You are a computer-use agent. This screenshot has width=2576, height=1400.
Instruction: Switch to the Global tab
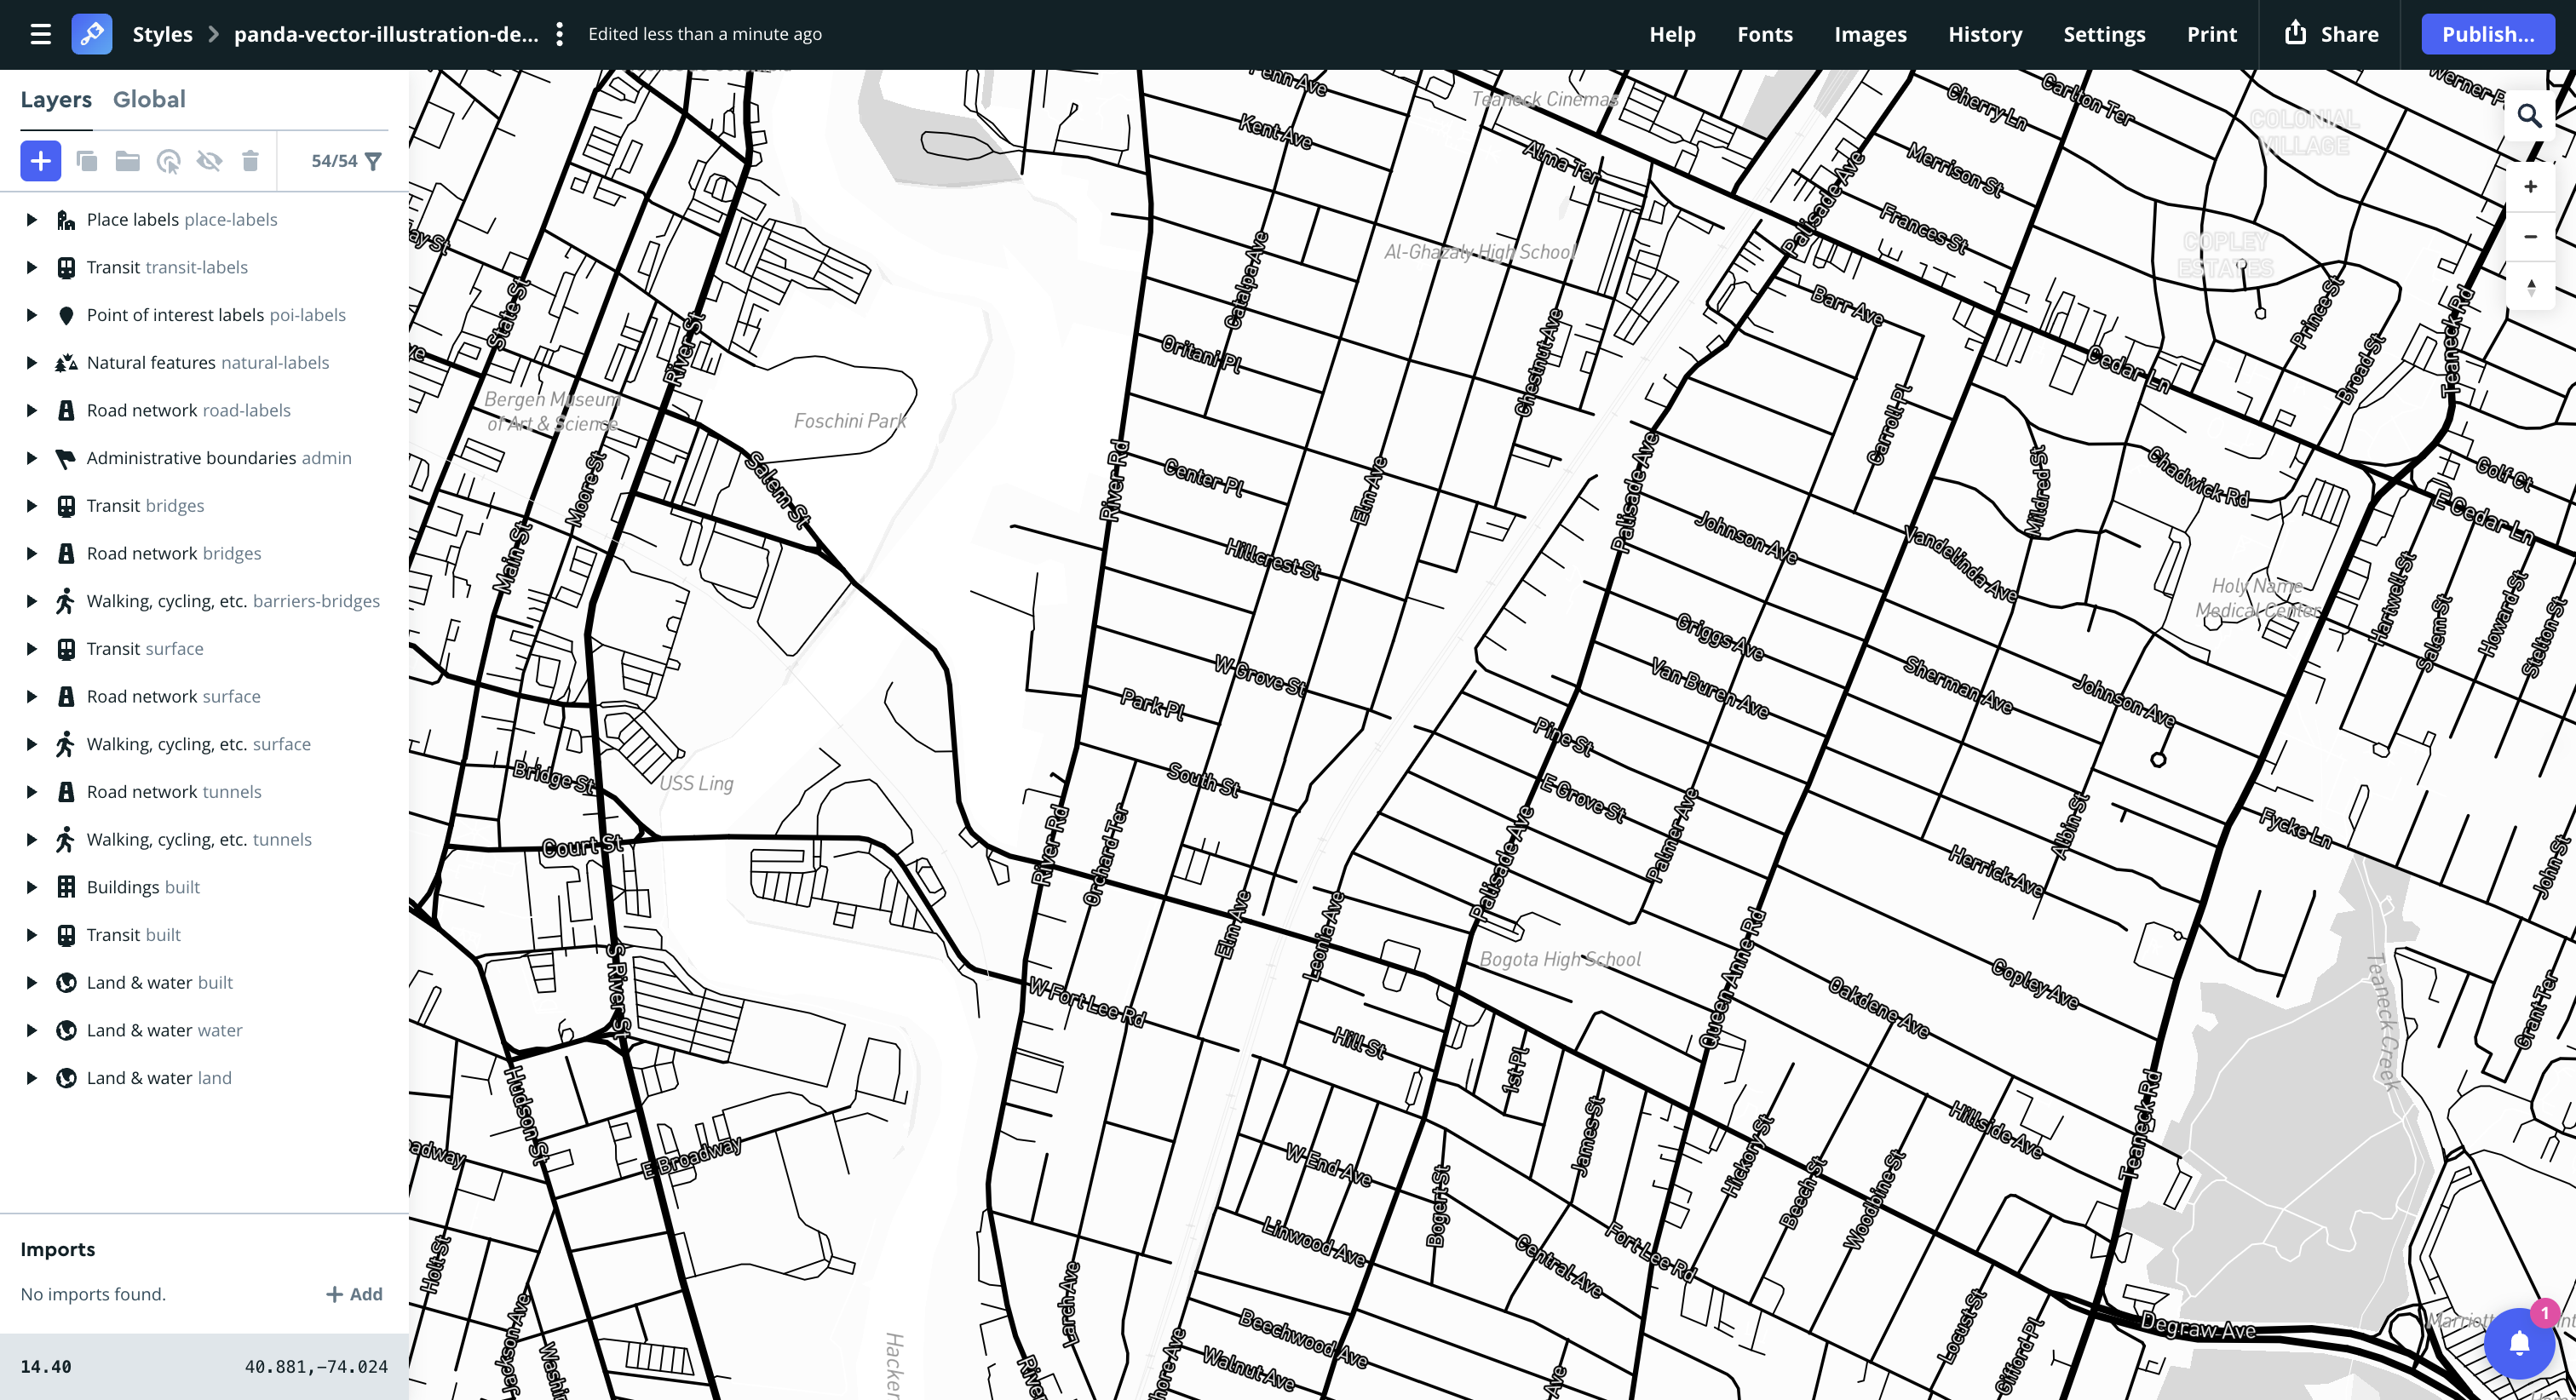(149, 99)
